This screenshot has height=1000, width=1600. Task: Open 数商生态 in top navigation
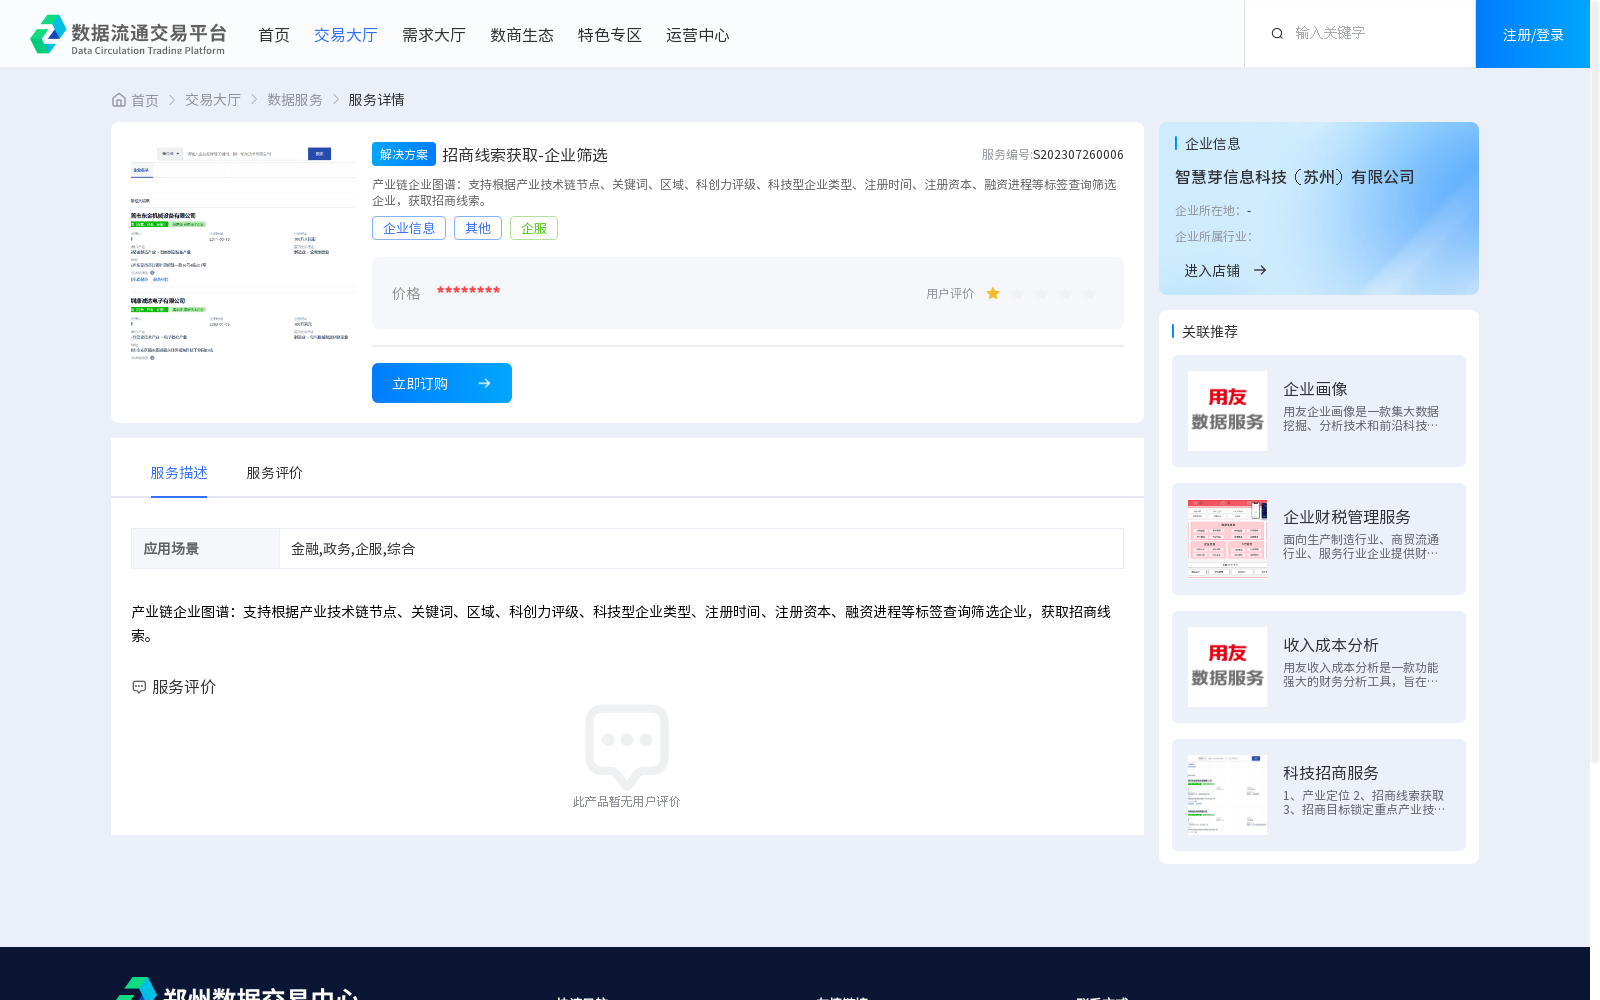pos(522,35)
